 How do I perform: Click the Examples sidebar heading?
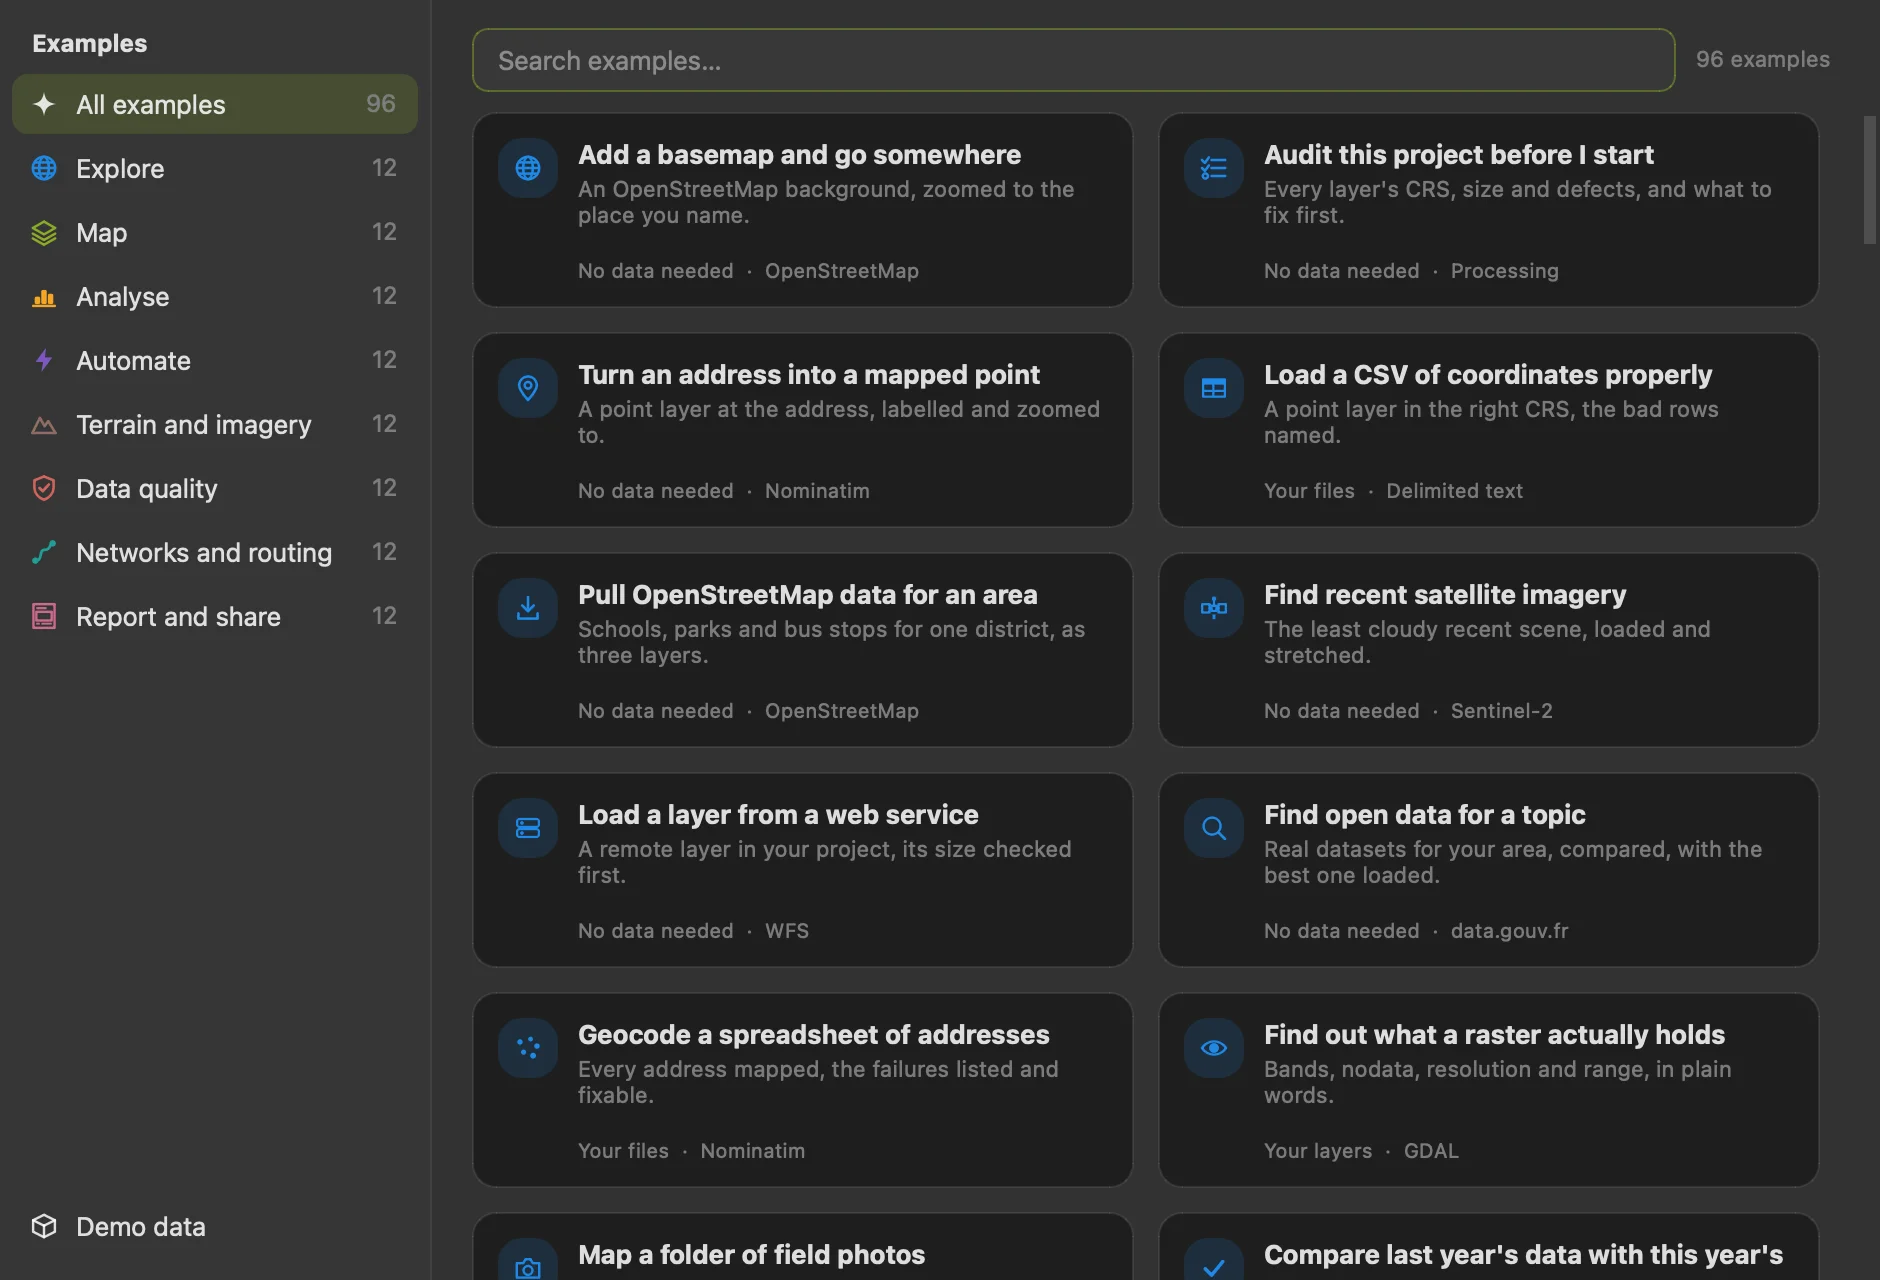click(89, 44)
